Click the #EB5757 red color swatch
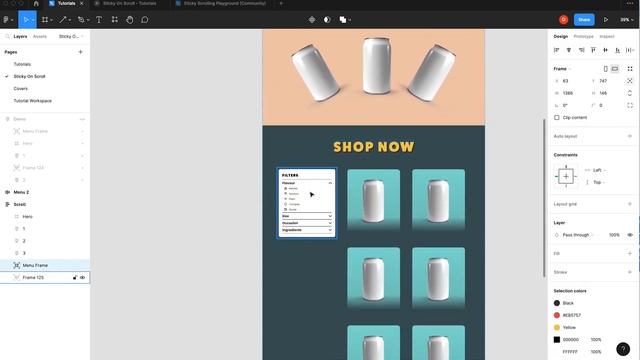The width and height of the screenshot is (640, 360). point(557,315)
